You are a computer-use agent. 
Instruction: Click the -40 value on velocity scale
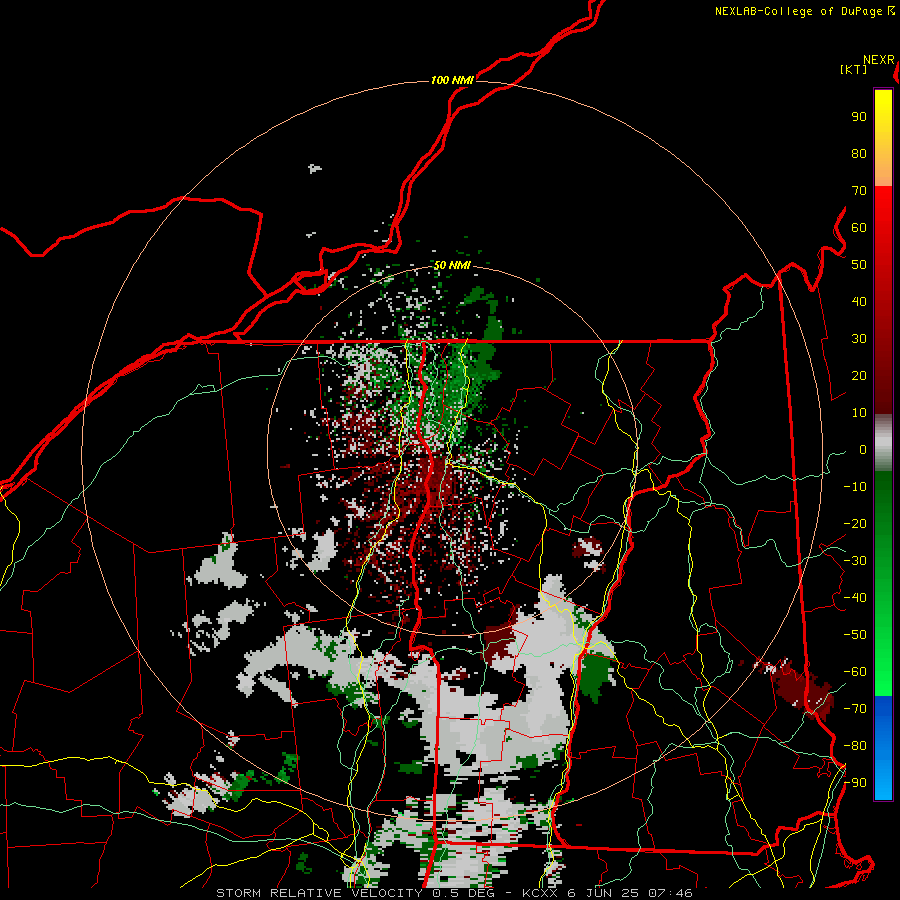point(855,598)
